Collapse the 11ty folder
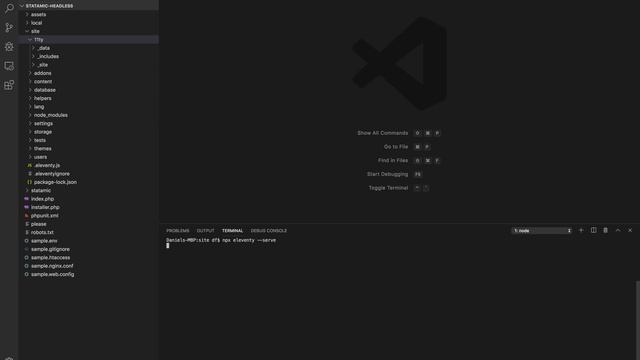Image resolution: width=640 pixels, height=360 pixels. (89, 40)
